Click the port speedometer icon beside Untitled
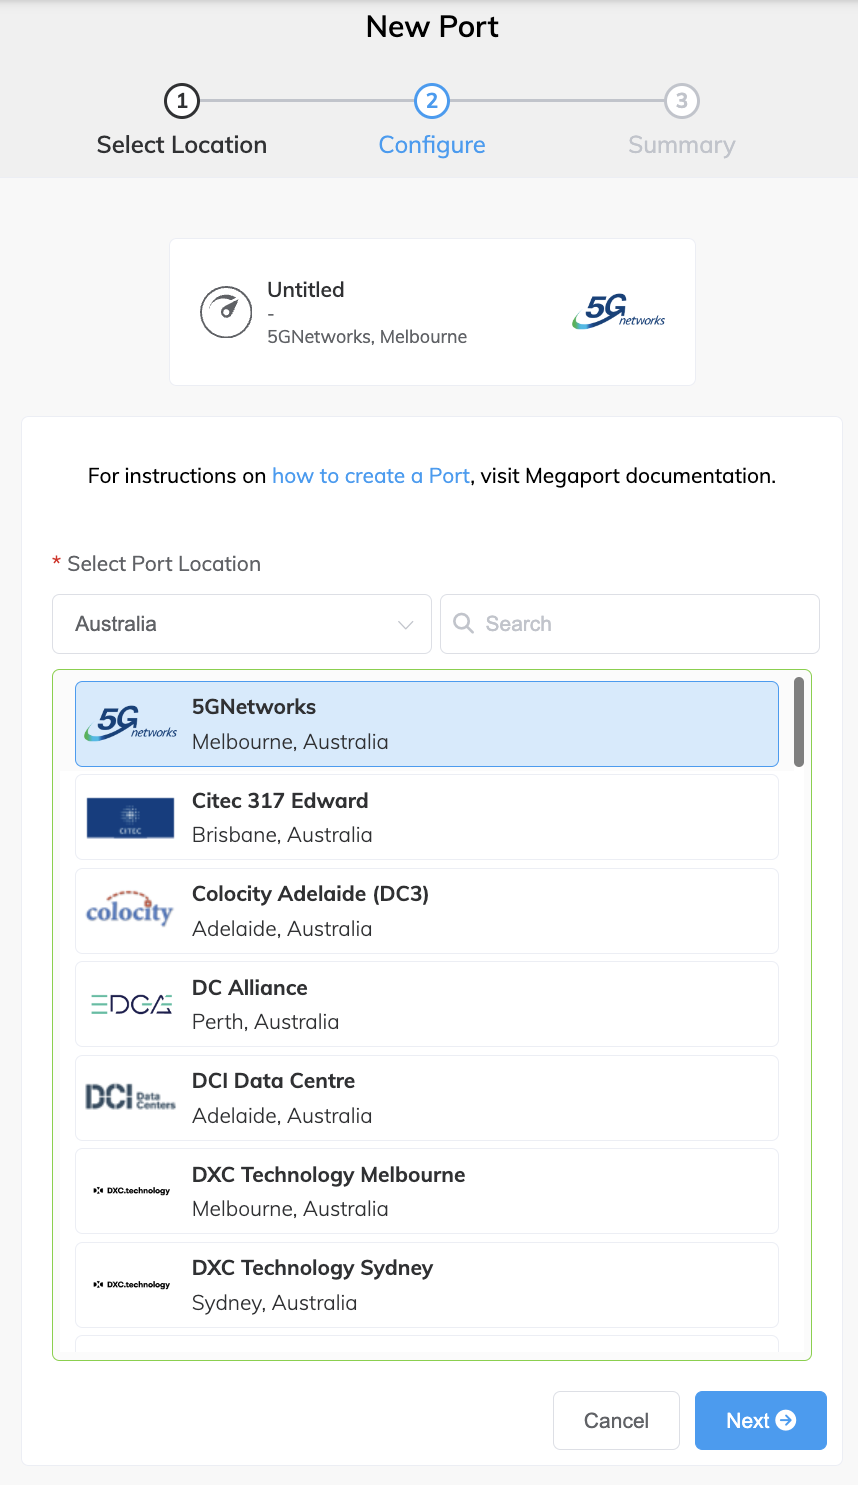Viewport: 858px width, 1485px height. pyautogui.click(x=226, y=312)
